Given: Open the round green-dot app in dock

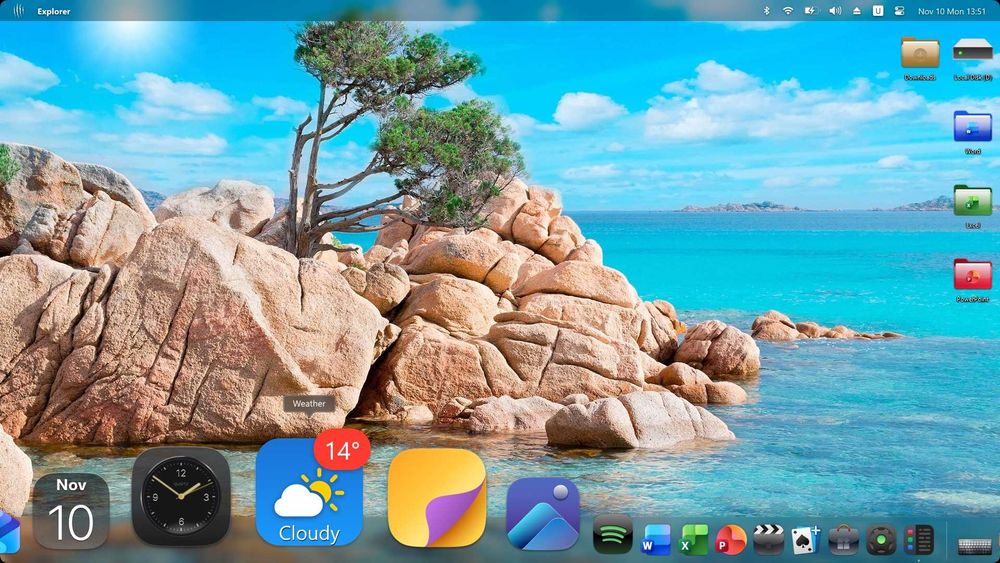Looking at the screenshot, I should click(x=881, y=539).
